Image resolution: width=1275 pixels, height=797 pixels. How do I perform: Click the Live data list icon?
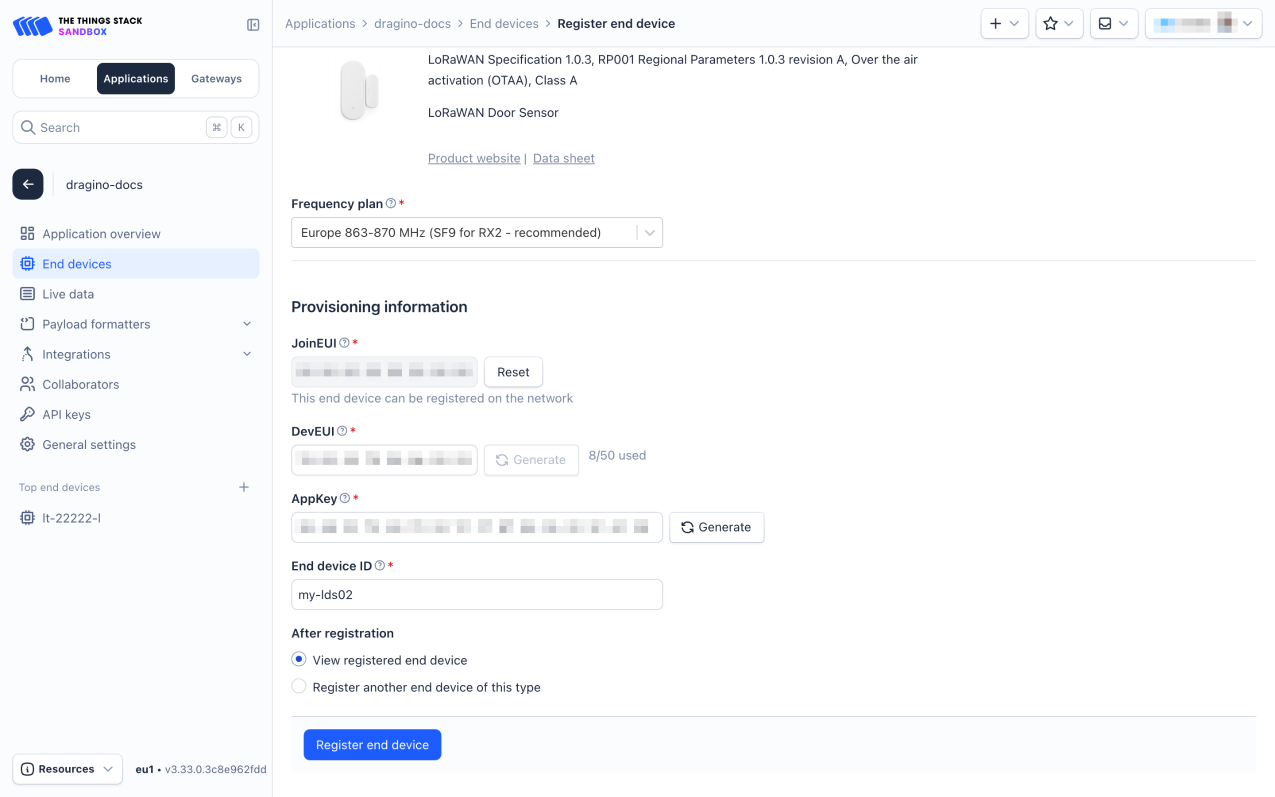(x=27, y=294)
